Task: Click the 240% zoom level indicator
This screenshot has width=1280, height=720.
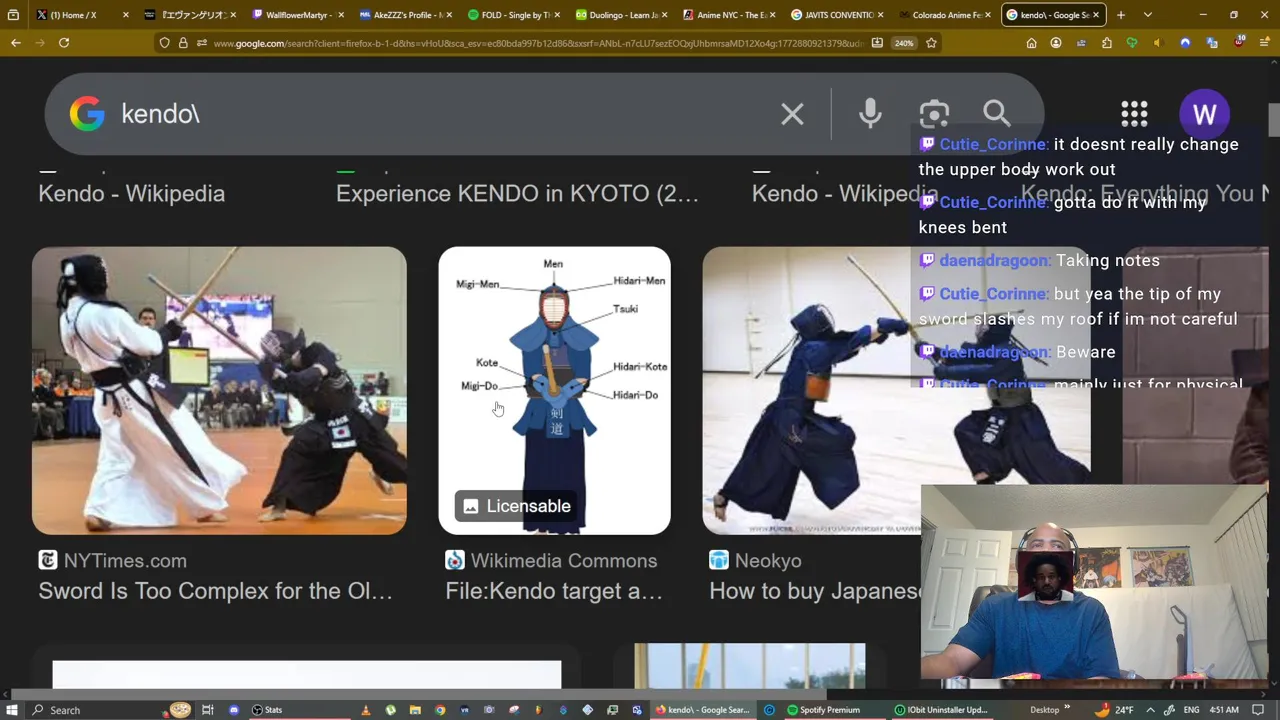Action: coord(904,43)
